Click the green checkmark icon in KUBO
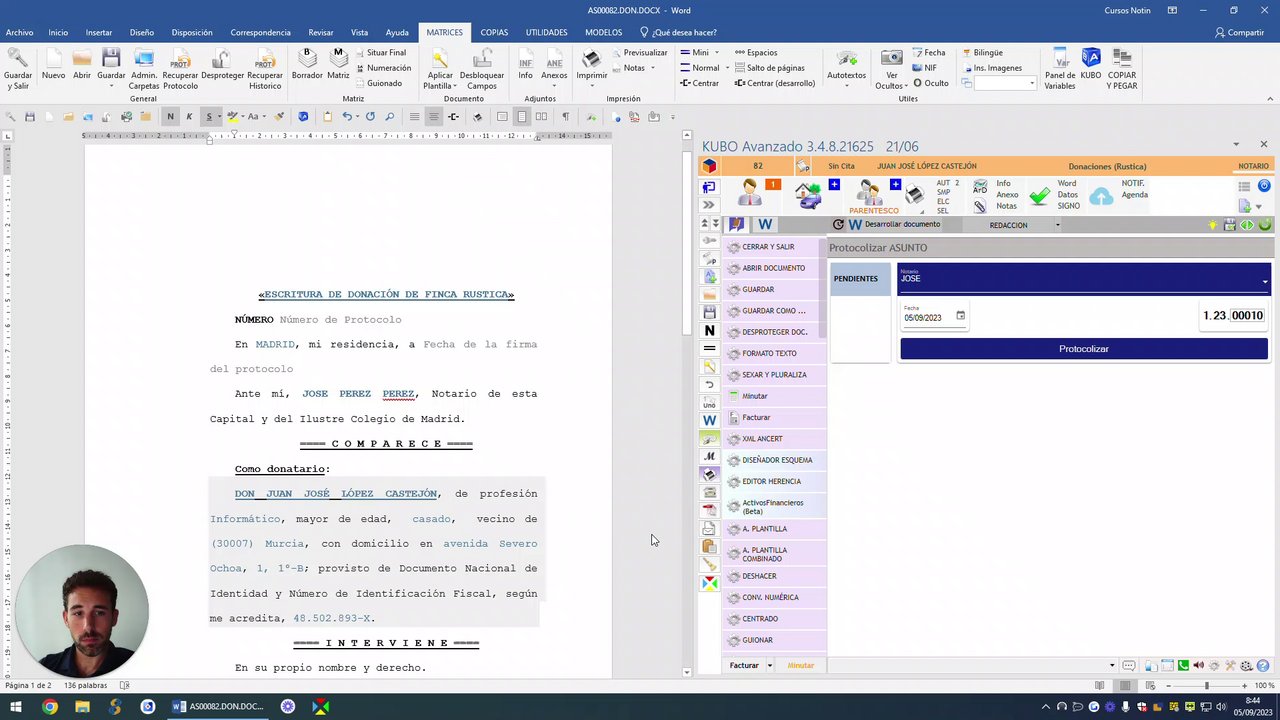1280x720 pixels. 1040,196
